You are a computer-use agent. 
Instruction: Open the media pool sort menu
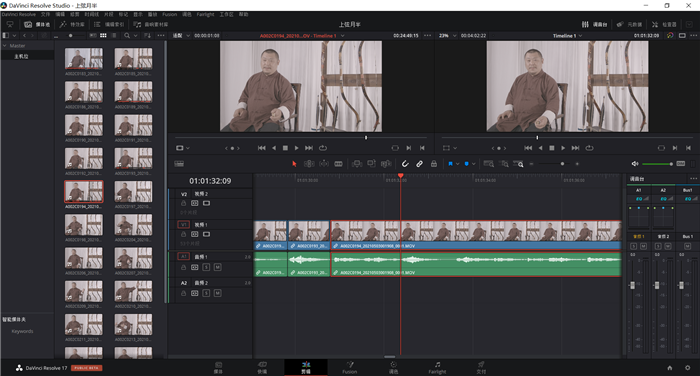(147, 35)
